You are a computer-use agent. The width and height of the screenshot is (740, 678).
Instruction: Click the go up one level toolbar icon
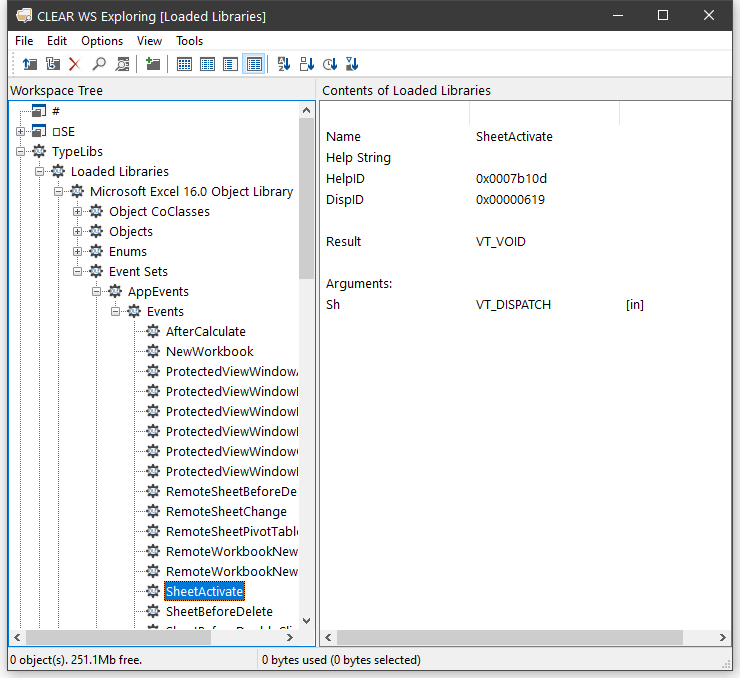pyautogui.click(x=29, y=64)
